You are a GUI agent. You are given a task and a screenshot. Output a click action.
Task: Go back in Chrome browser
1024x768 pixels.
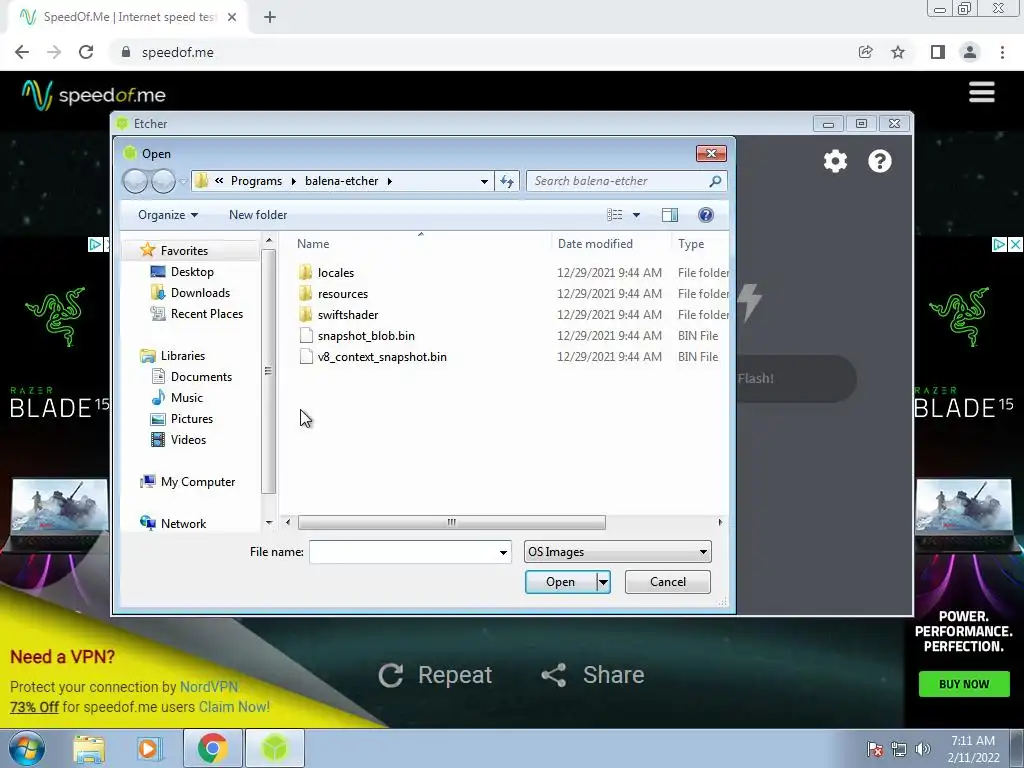point(22,52)
